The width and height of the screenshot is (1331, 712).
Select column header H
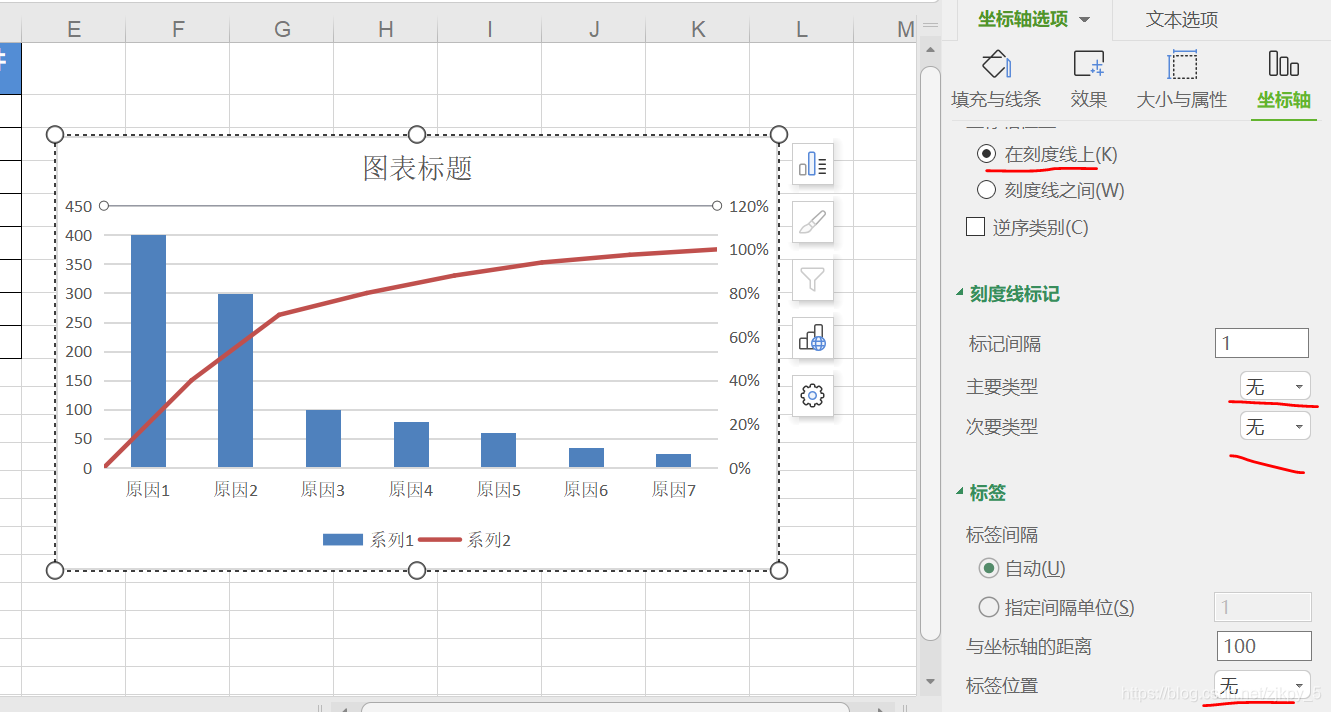pos(386,29)
